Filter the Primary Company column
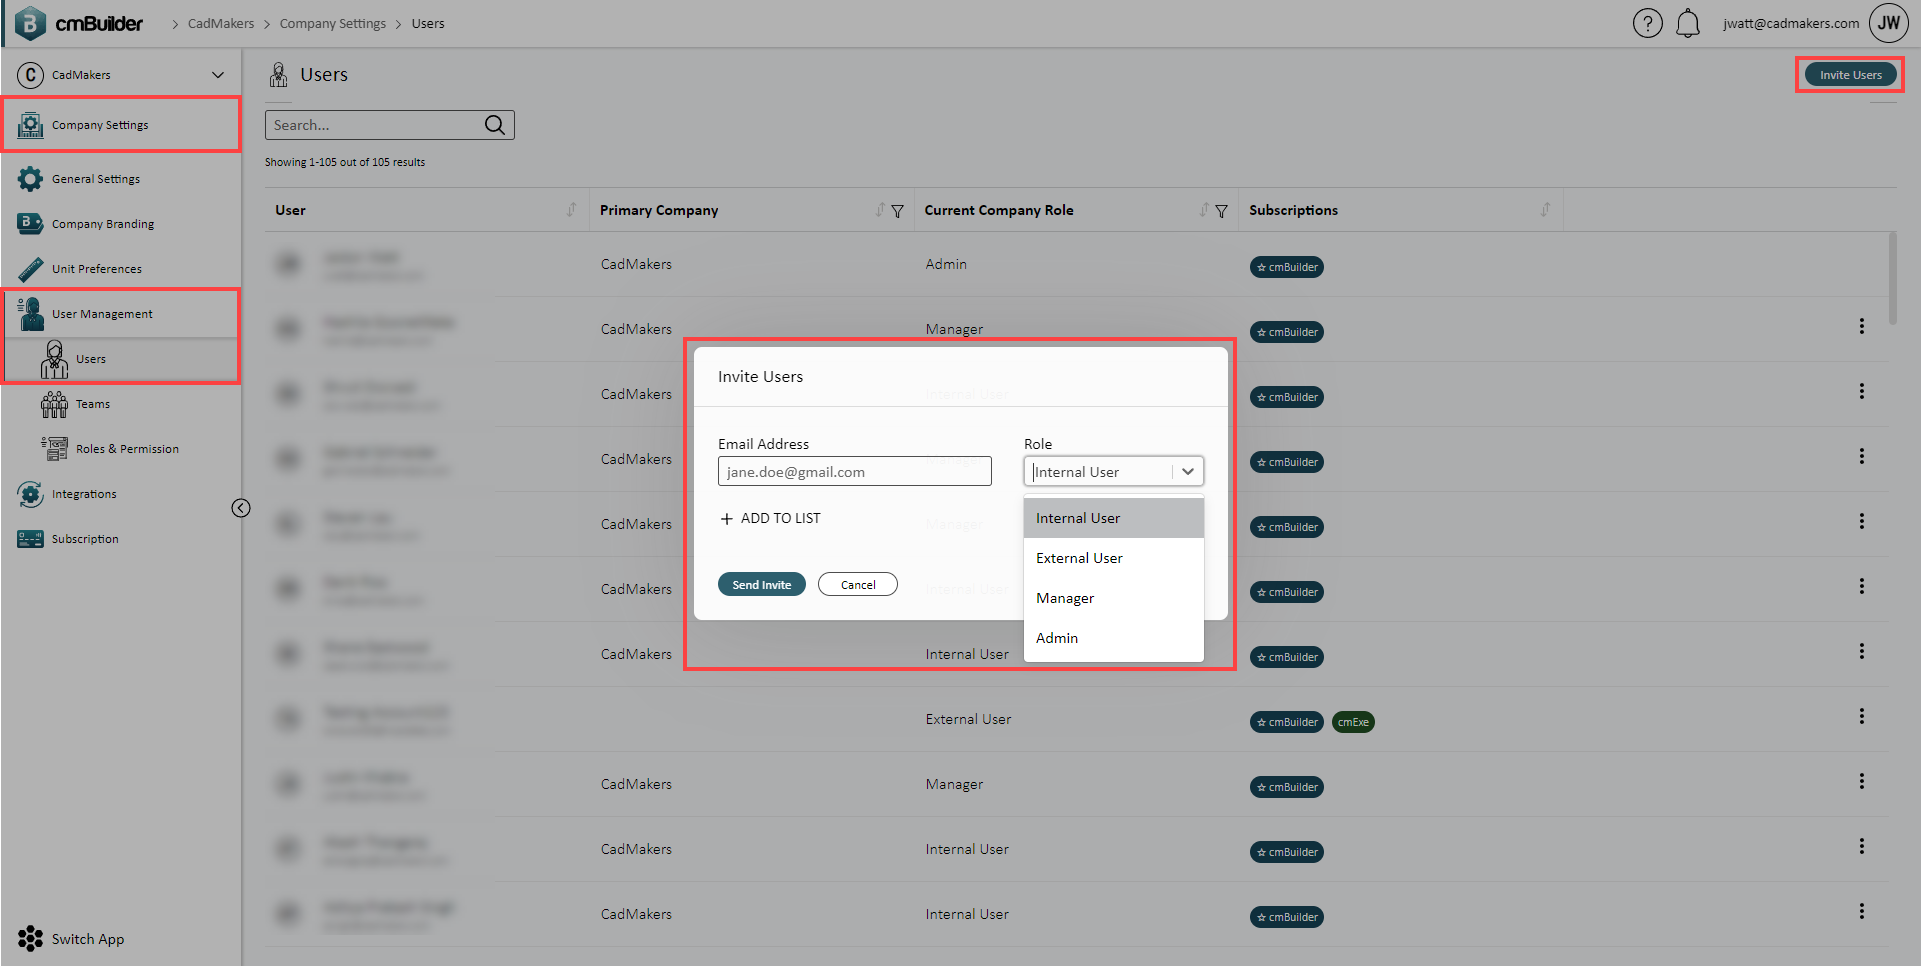The image size is (1921, 966). (897, 211)
